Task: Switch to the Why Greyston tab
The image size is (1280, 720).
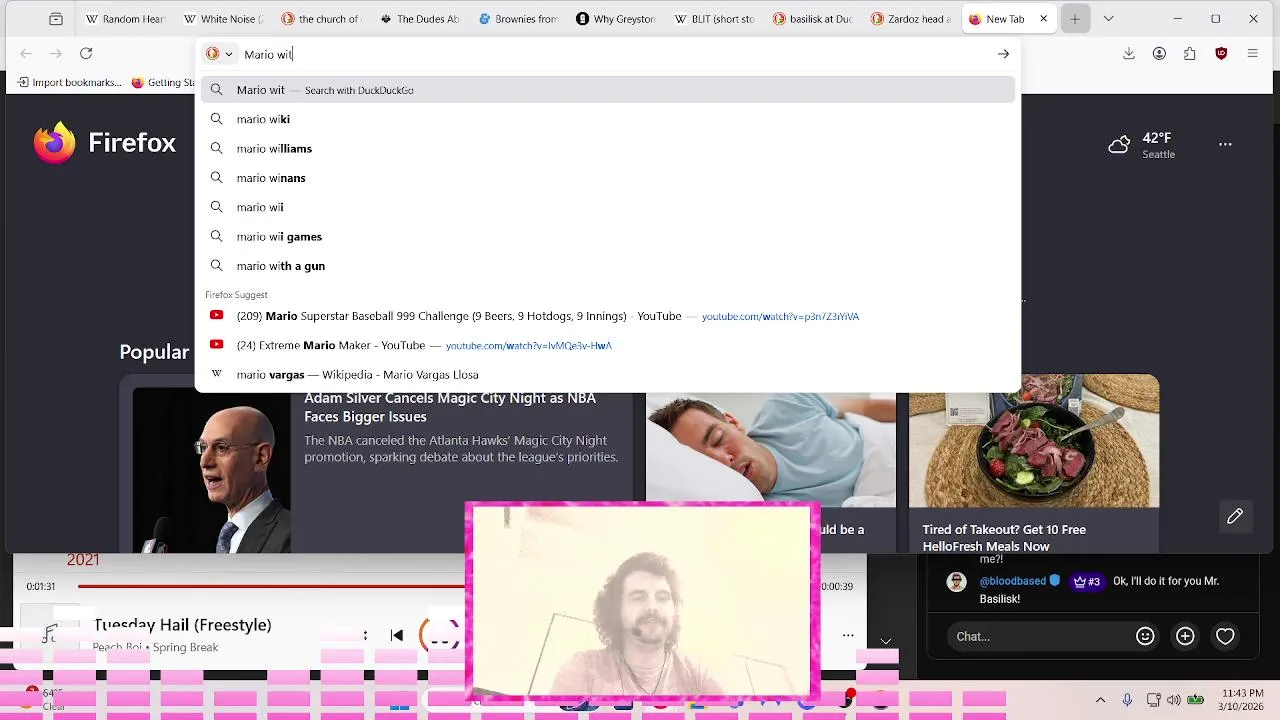Action: (x=615, y=19)
